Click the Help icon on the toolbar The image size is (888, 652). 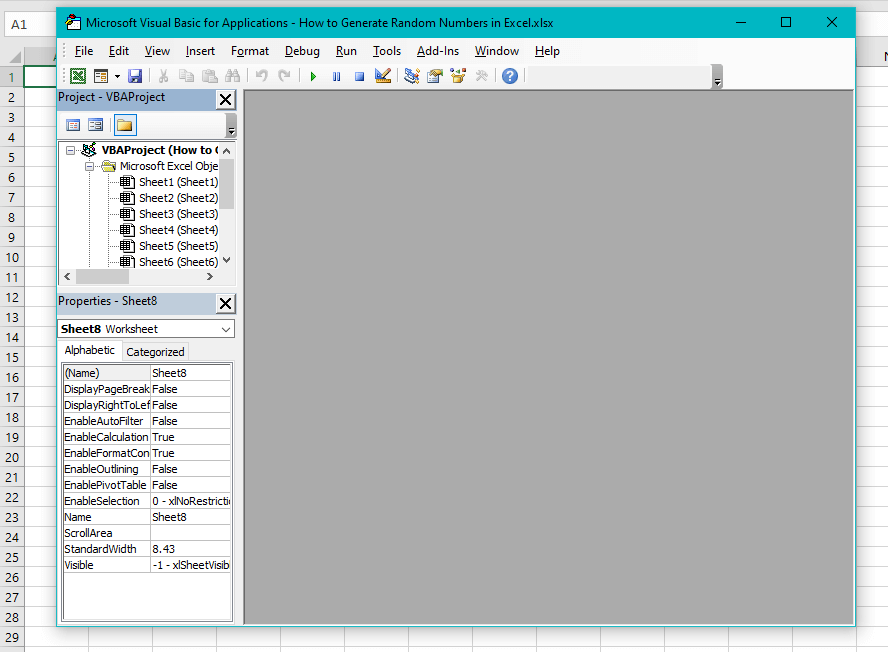(x=509, y=75)
